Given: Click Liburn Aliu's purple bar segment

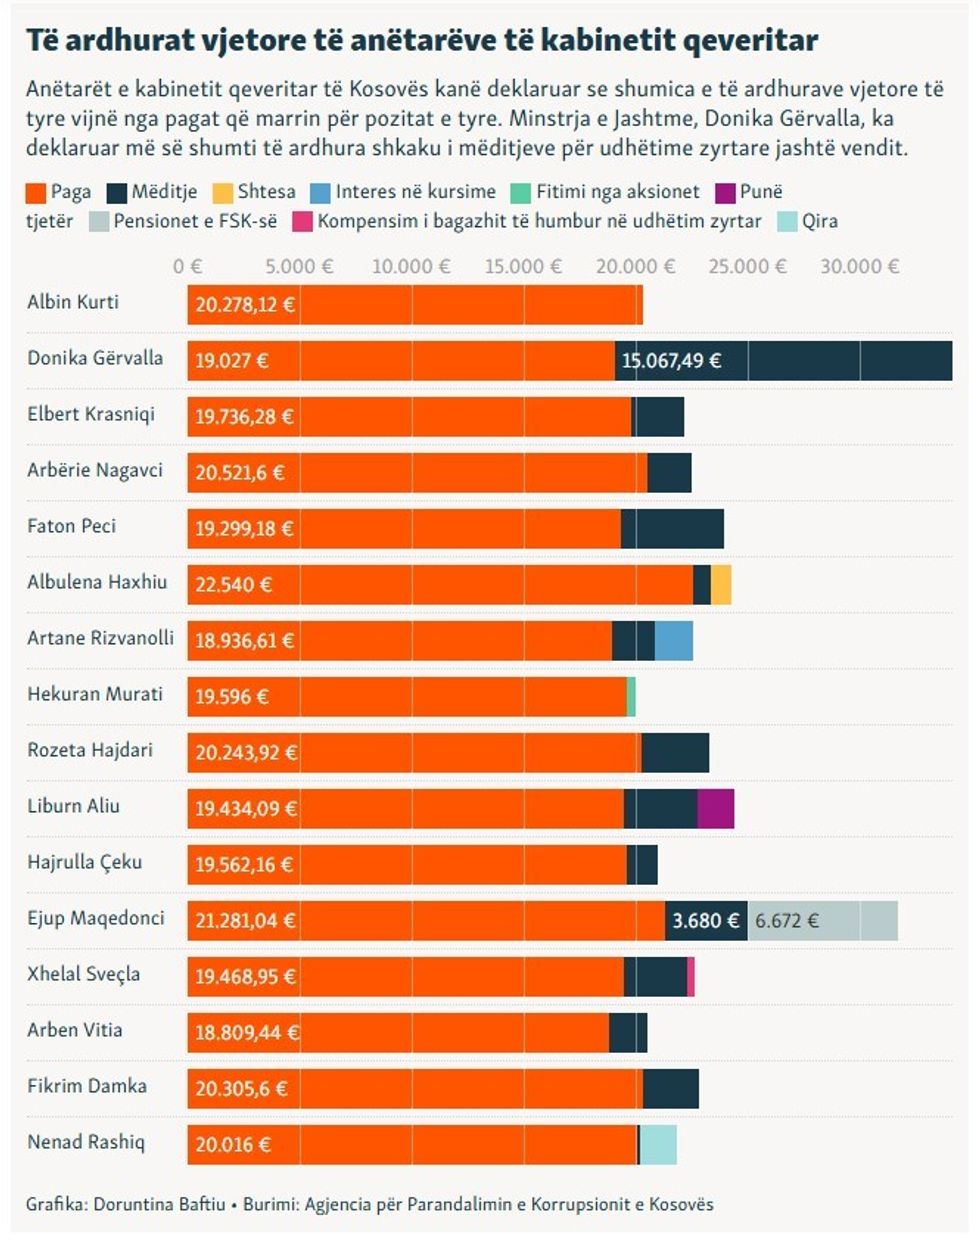Looking at the screenshot, I should (x=716, y=809).
